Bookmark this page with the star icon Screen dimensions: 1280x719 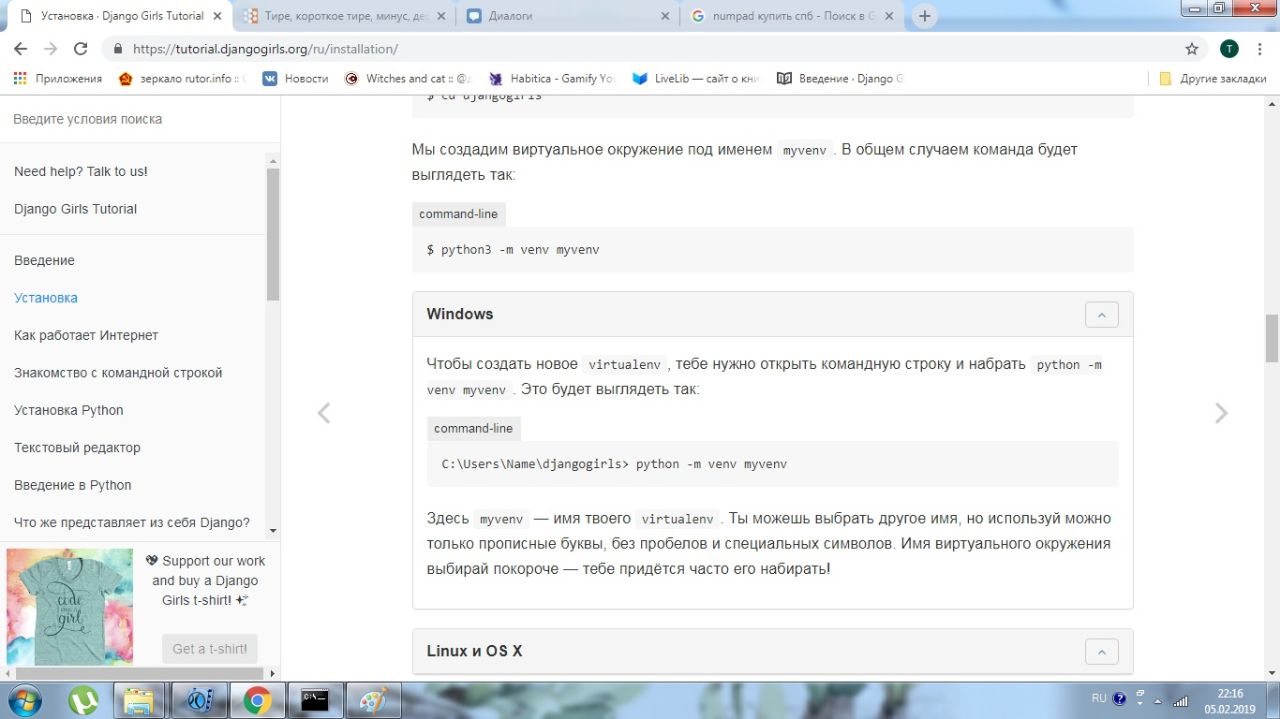[1191, 49]
